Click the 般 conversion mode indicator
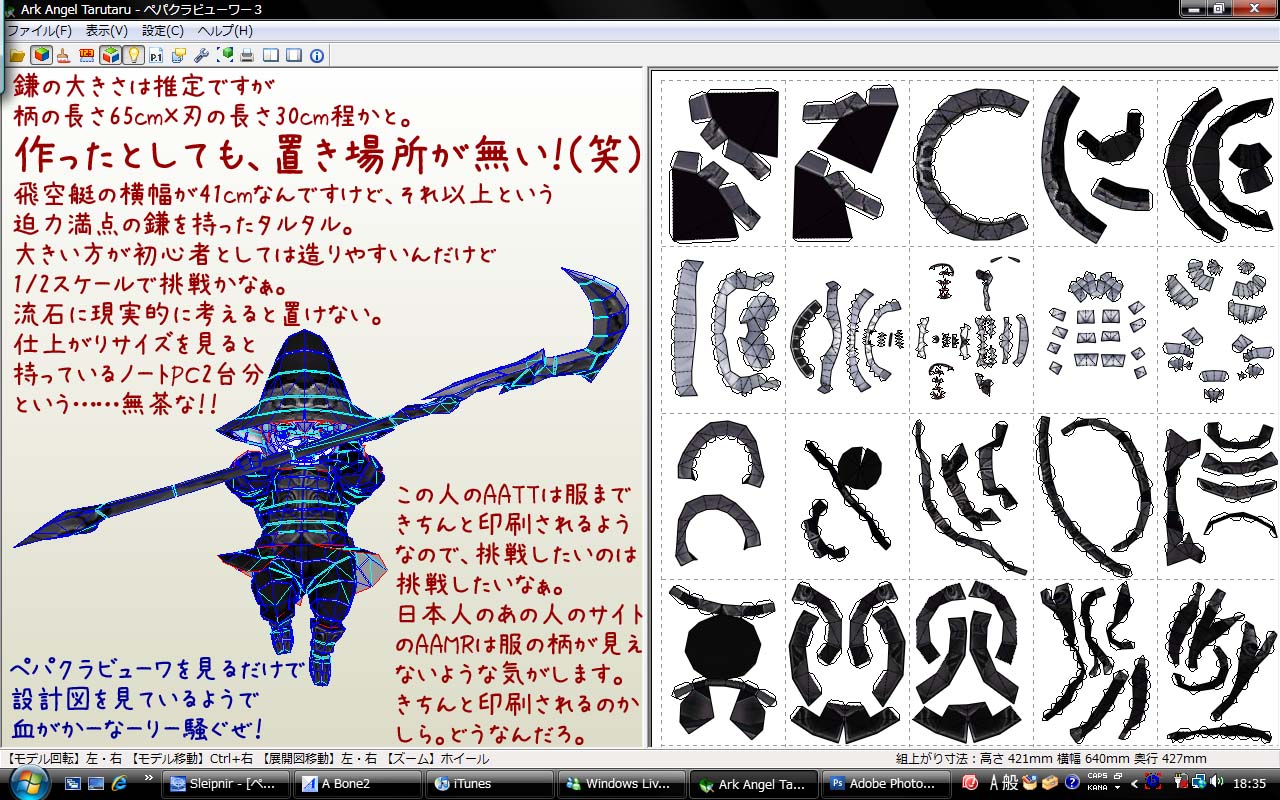 [1012, 783]
